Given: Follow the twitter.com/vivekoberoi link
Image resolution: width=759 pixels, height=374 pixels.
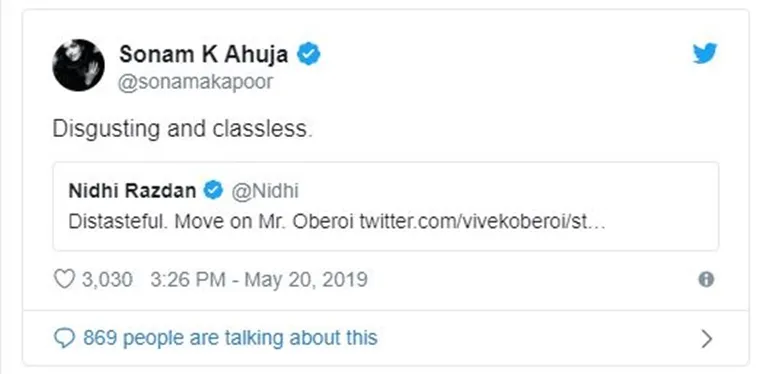Looking at the screenshot, I should [483, 222].
